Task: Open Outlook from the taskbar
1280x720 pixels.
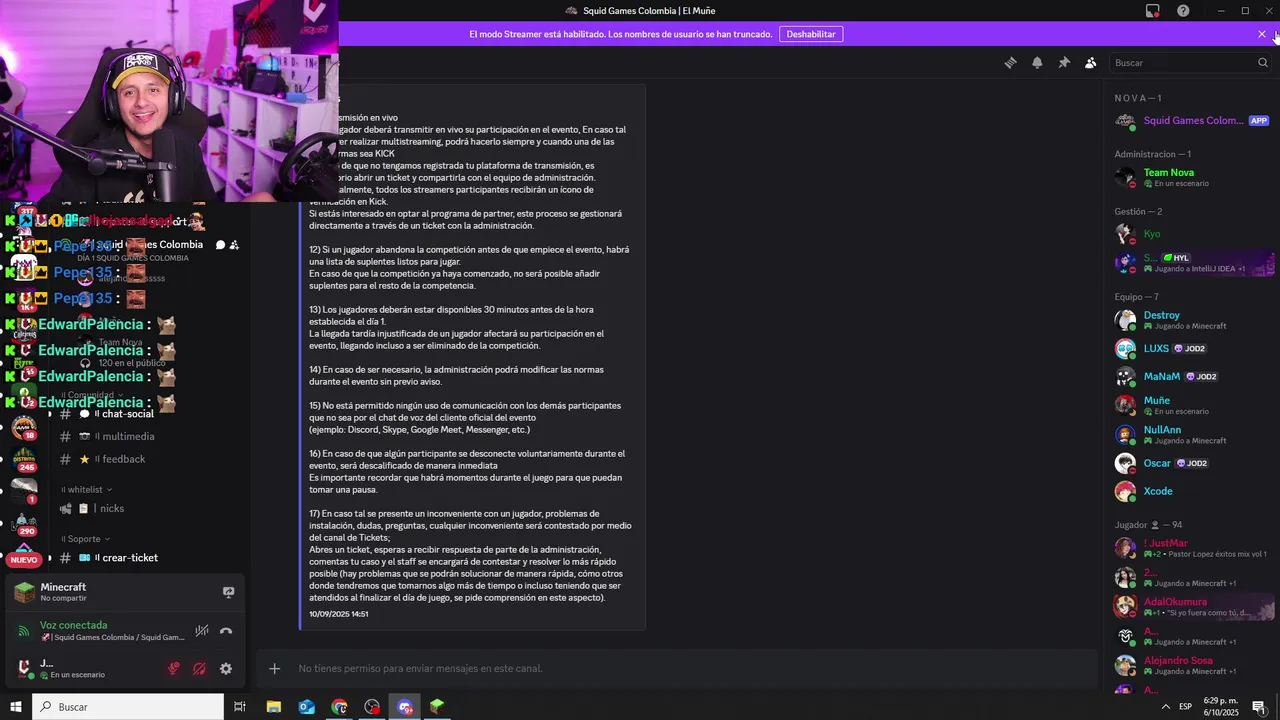Action: [307, 707]
